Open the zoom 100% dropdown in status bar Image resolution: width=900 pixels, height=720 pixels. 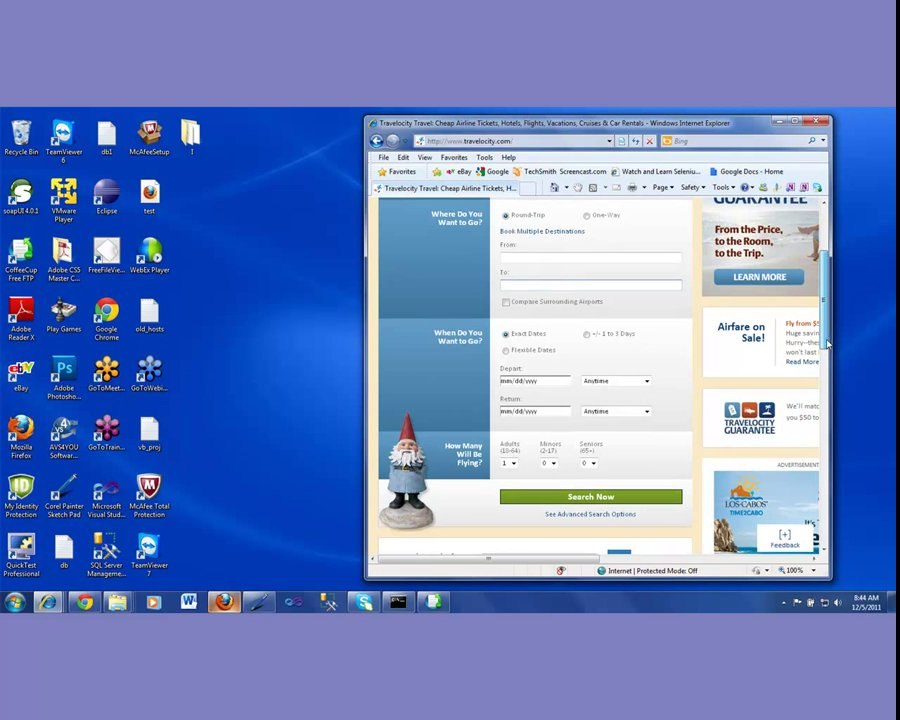pos(813,570)
